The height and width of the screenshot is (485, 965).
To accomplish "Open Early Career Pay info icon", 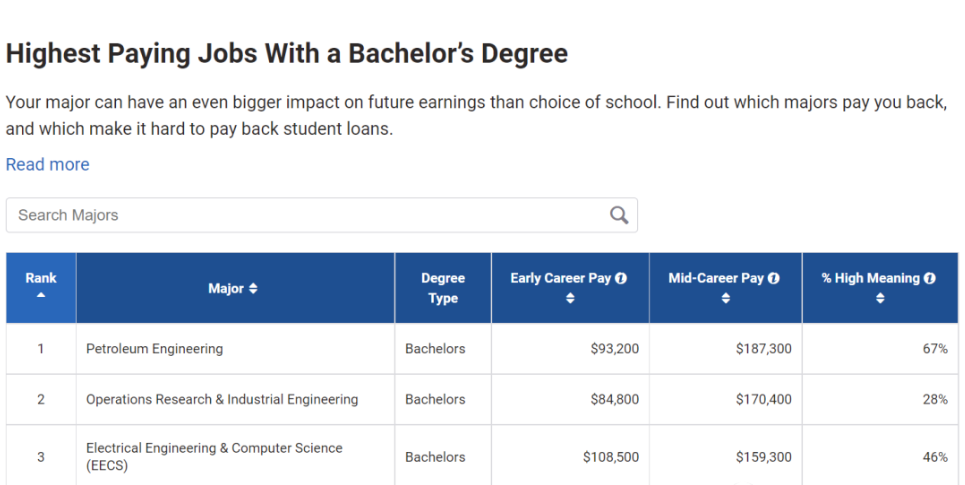I will [620, 278].
